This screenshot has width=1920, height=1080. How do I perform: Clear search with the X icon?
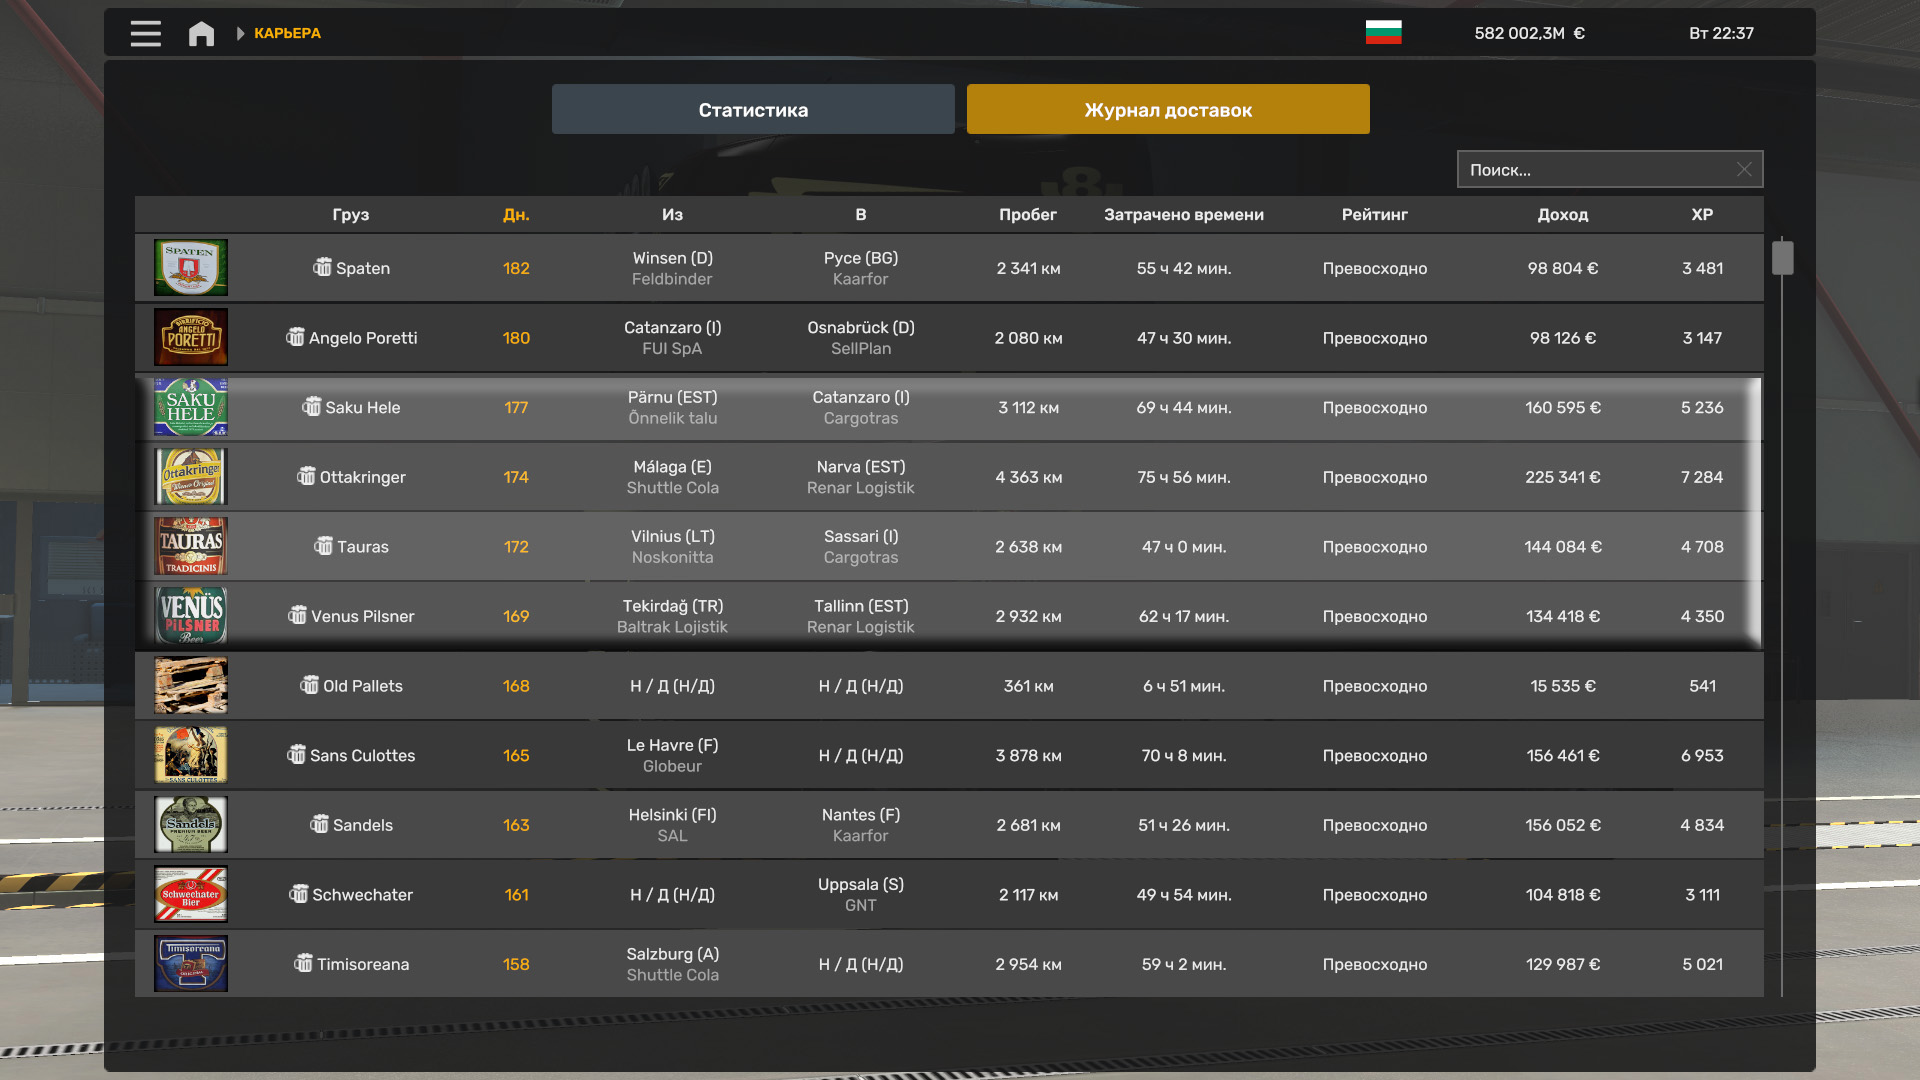coord(1743,169)
